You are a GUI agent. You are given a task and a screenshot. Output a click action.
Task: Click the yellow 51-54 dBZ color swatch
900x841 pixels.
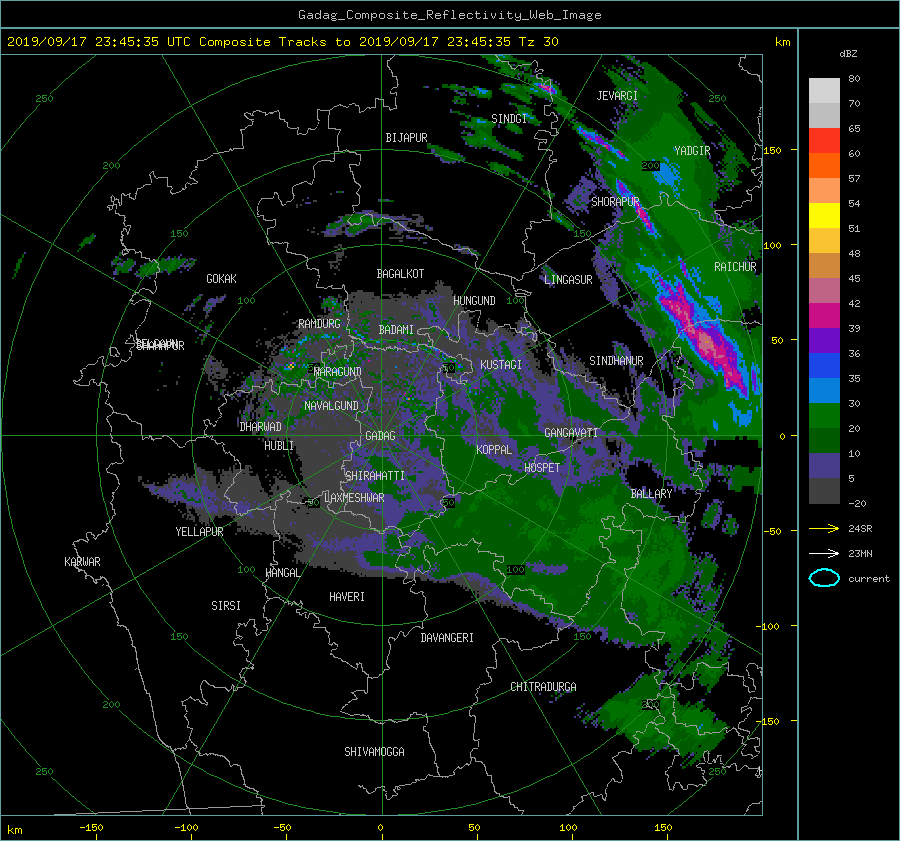(824, 216)
